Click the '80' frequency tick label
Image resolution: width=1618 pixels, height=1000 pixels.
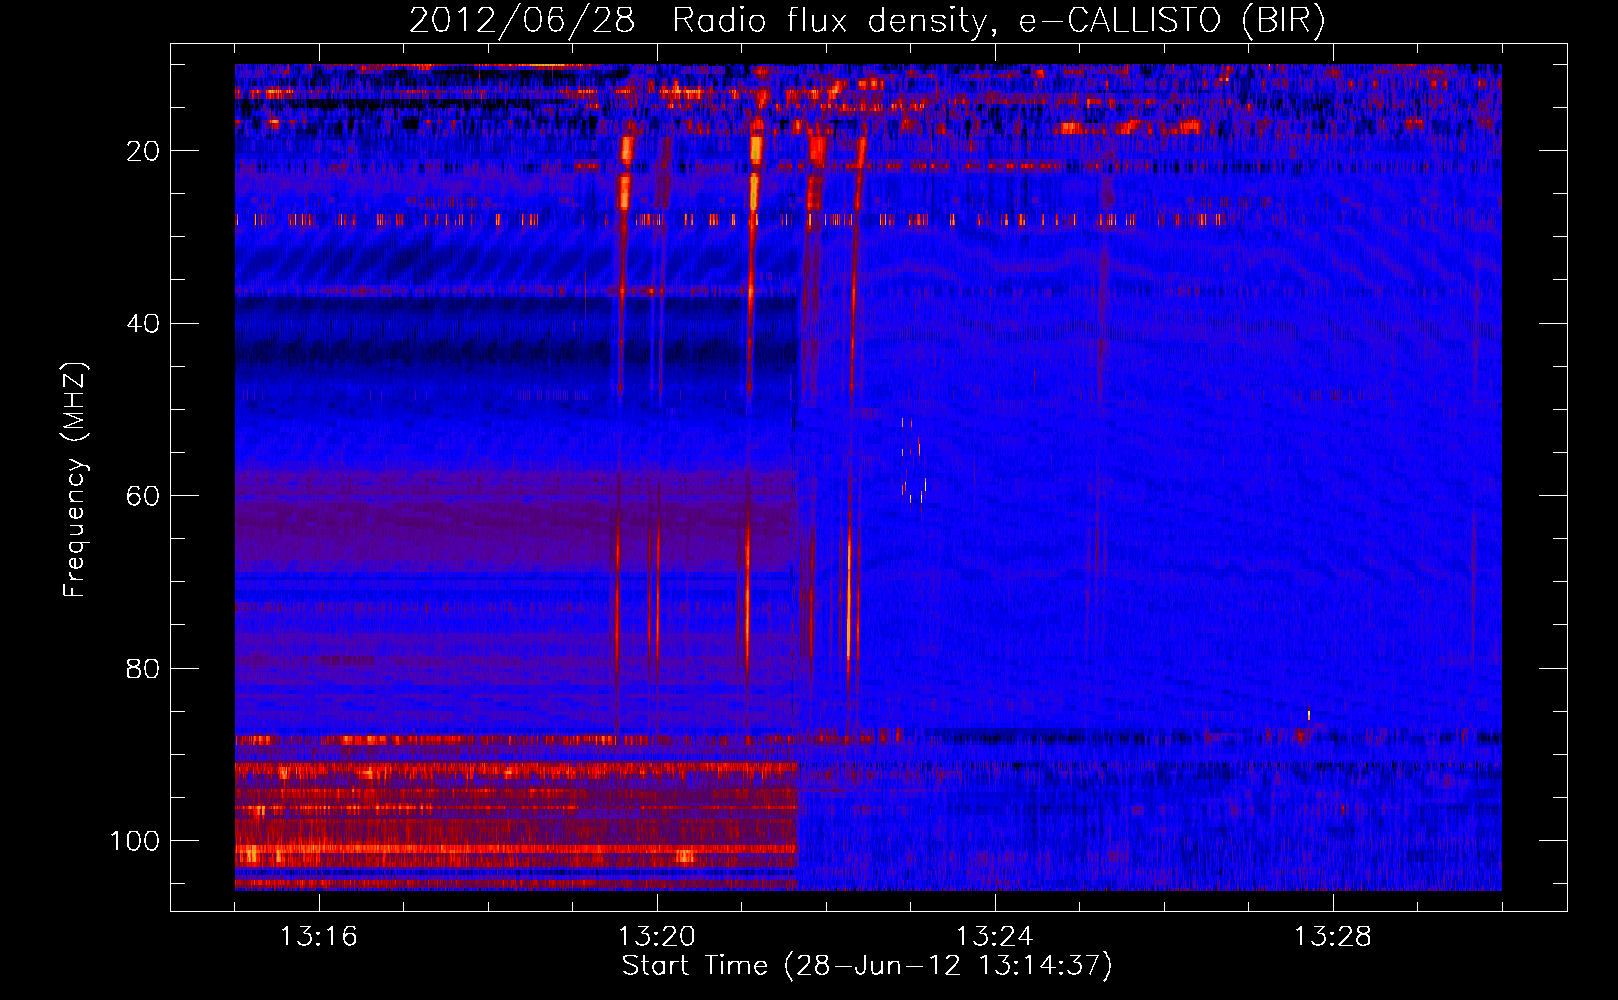144,669
